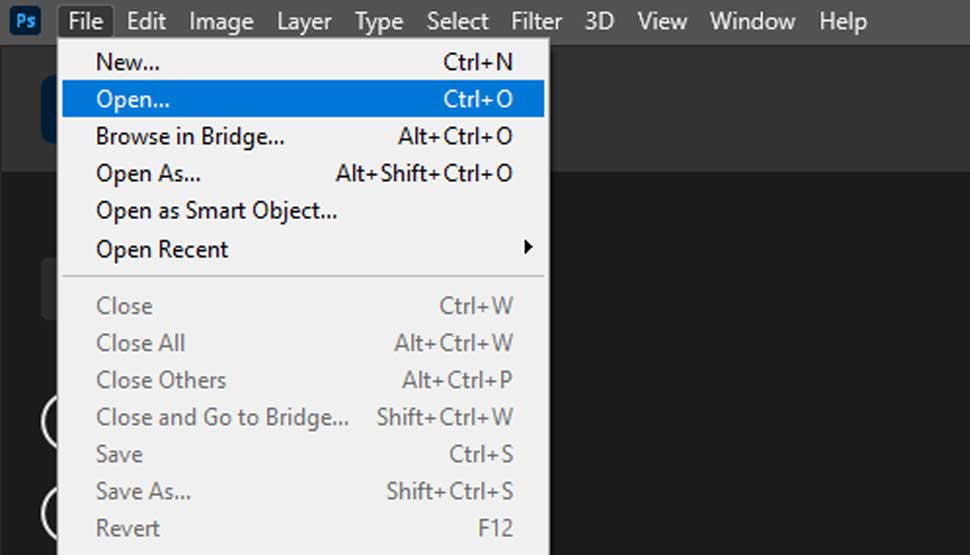The height and width of the screenshot is (555, 970).
Task: Close the File menu via its title
Action: 86,21
